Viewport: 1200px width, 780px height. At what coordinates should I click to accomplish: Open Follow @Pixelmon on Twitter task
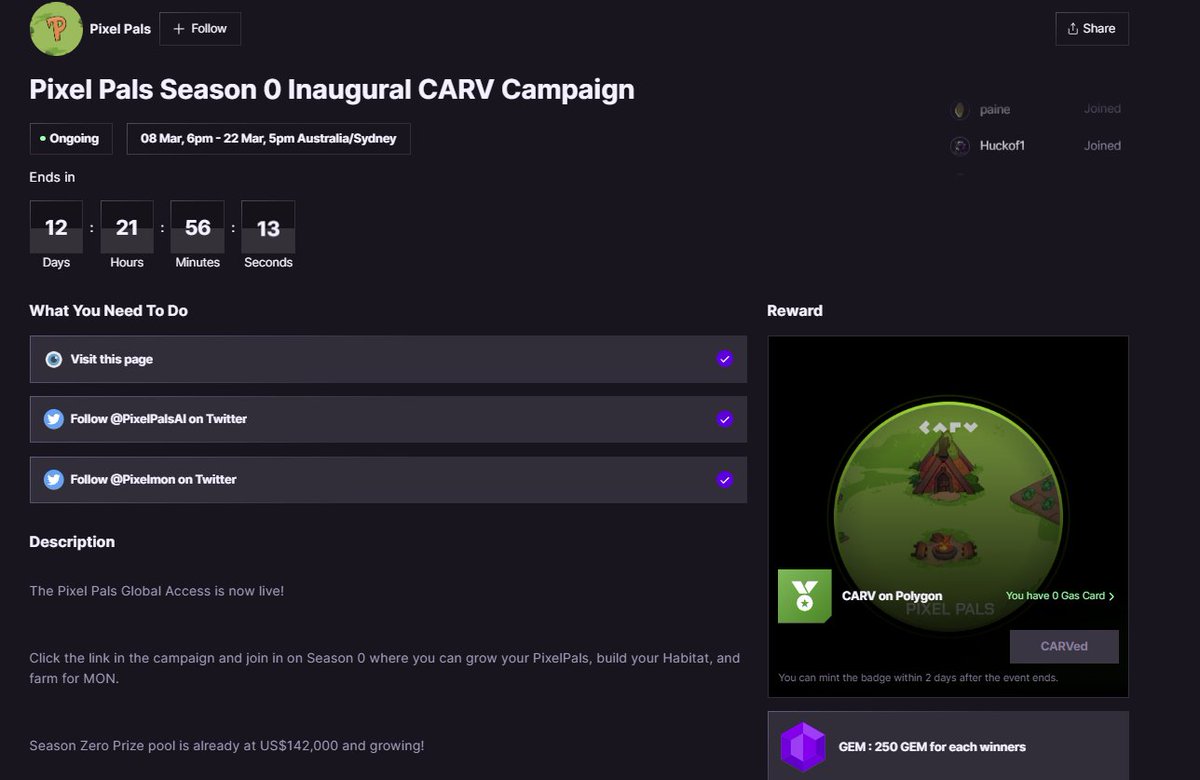point(388,480)
